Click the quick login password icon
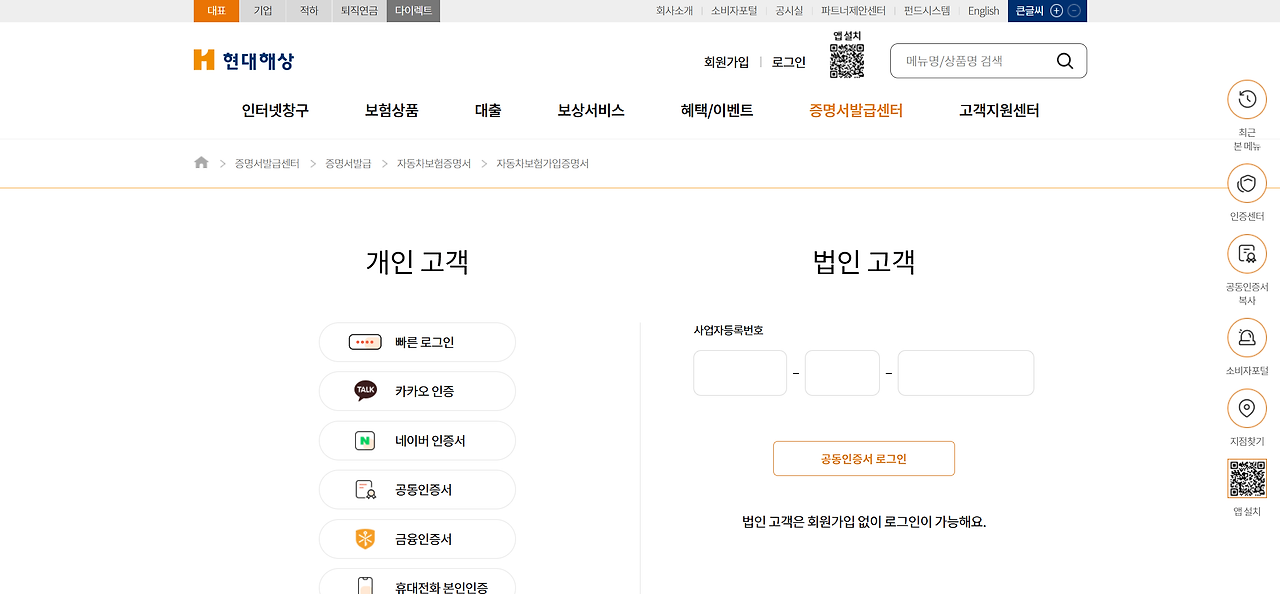 click(x=365, y=342)
